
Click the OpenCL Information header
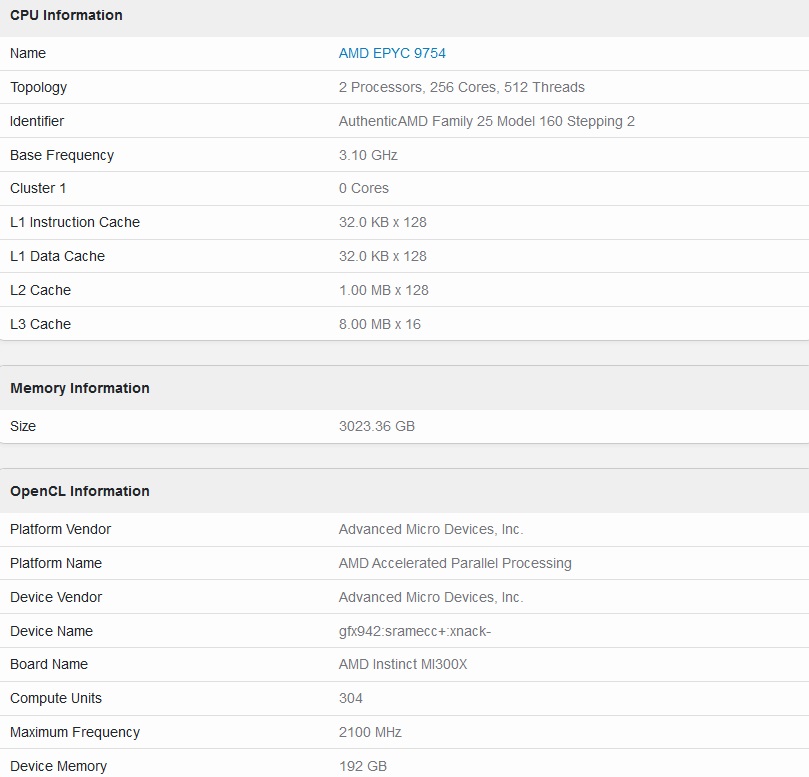click(x=80, y=491)
